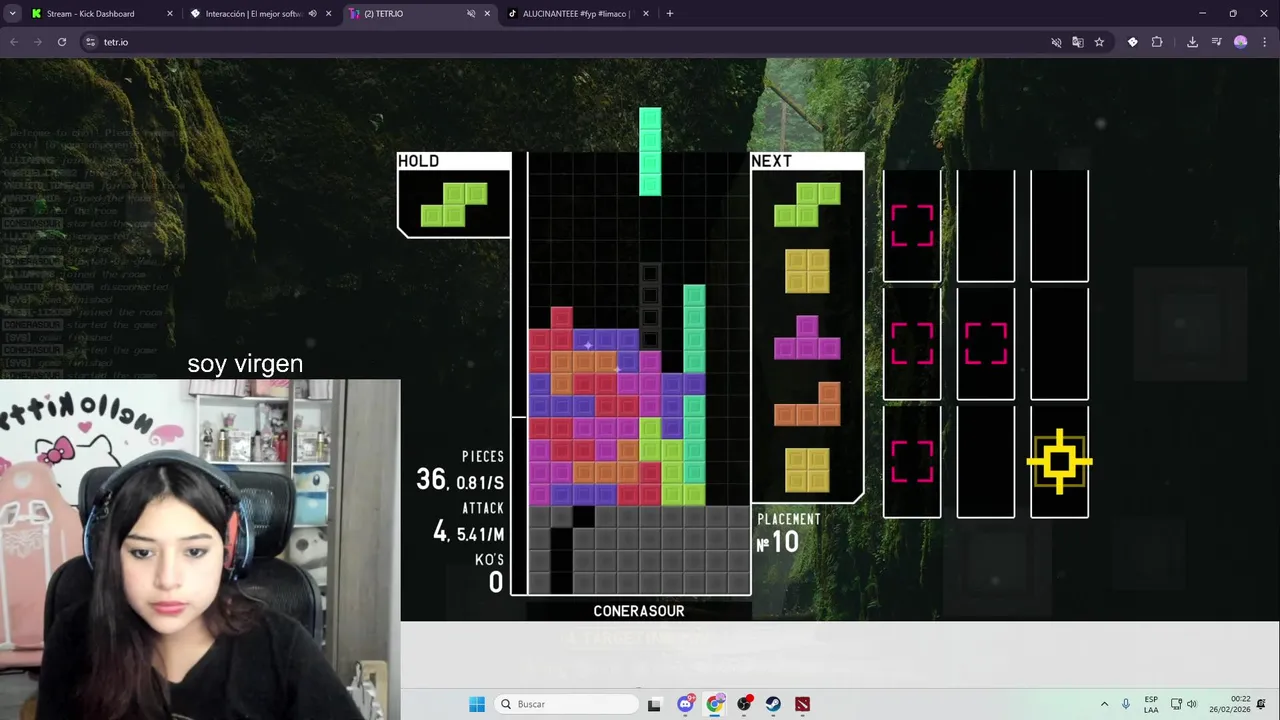Go forward in browser history

click(38, 42)
